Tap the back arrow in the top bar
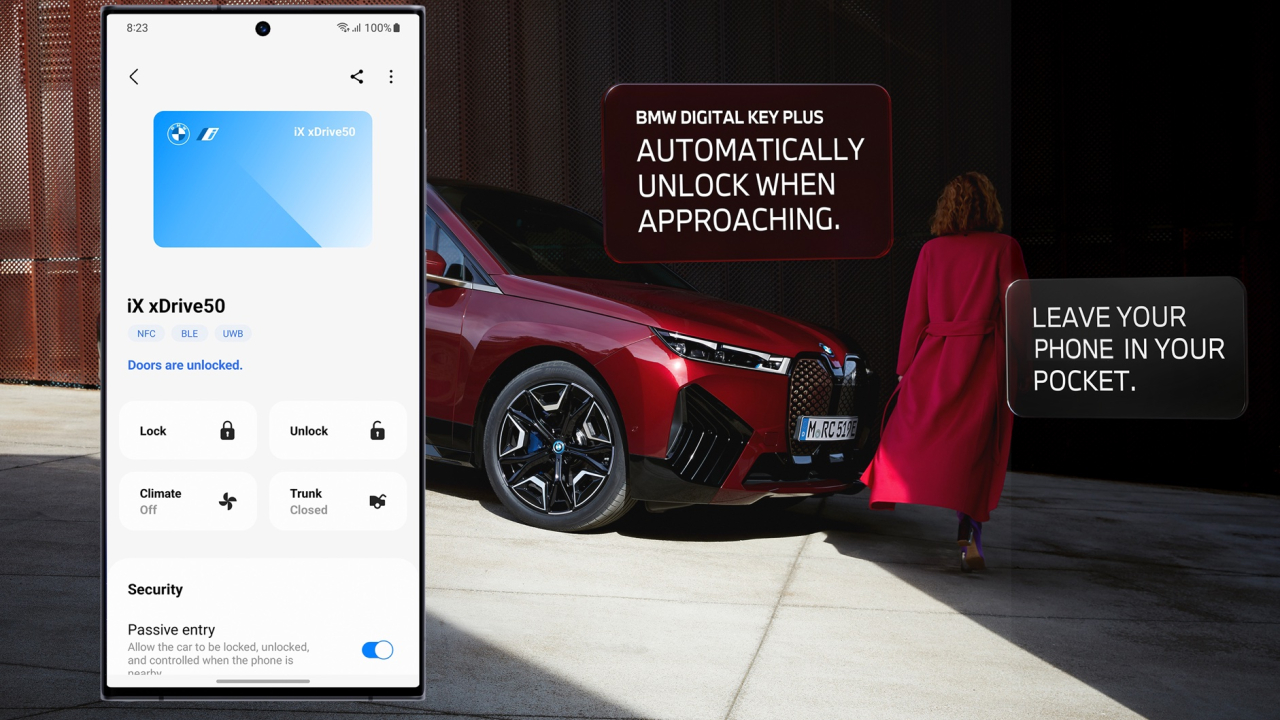The height and width of the screenshot is (720, 1280). pyautogui.click(x=134, y=76)
